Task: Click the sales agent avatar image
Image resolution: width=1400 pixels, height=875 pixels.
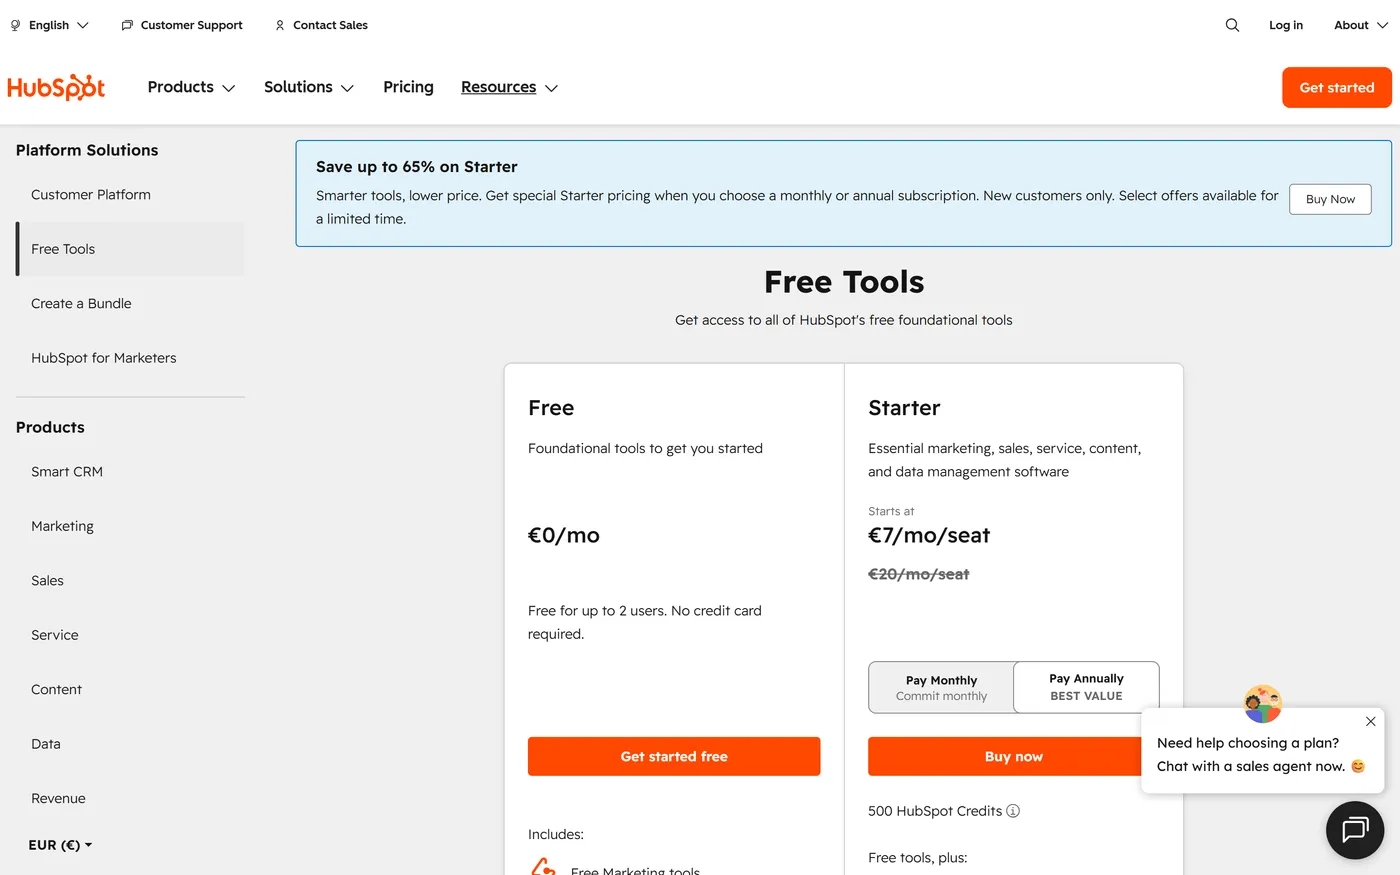Action: (x=1263, y=704)
